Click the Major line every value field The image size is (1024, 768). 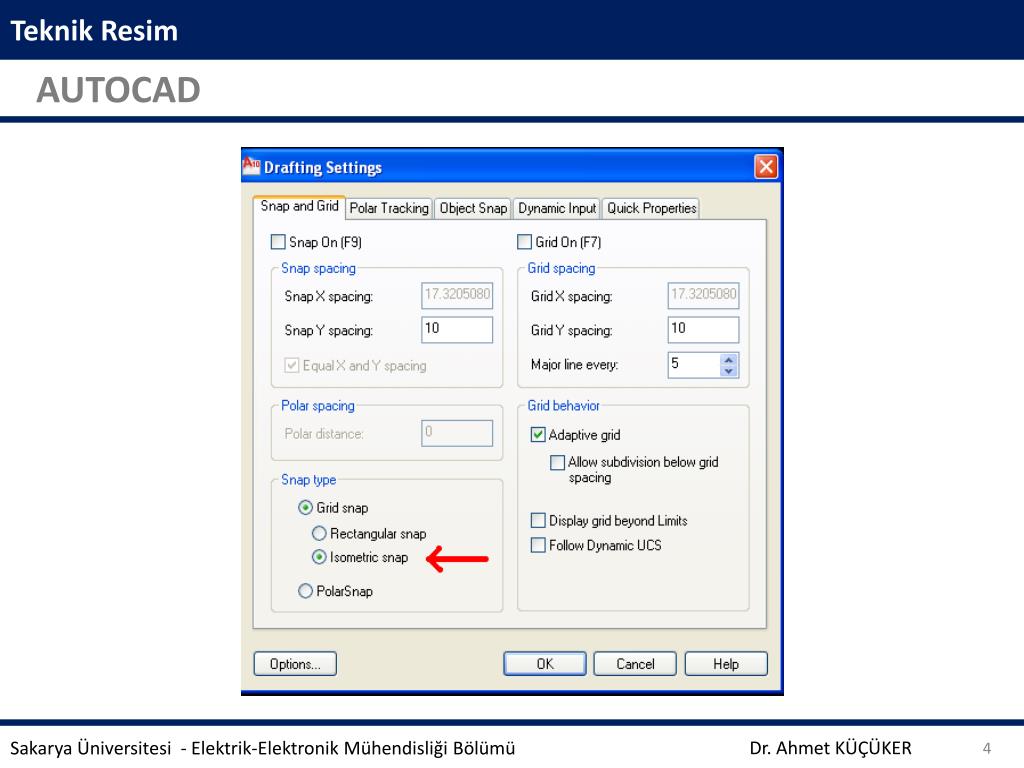694,364
